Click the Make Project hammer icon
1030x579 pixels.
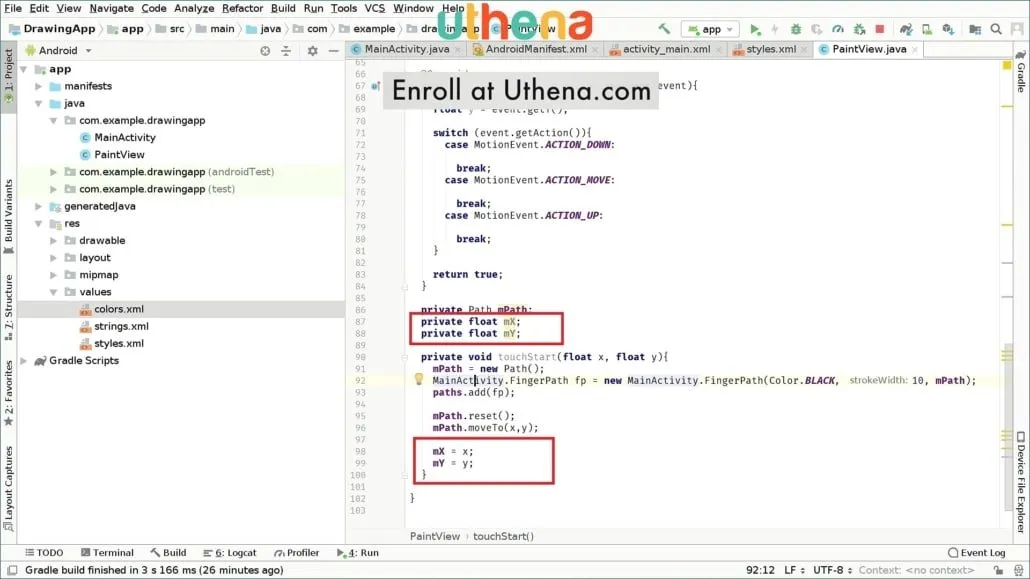(x=664, y=29)
